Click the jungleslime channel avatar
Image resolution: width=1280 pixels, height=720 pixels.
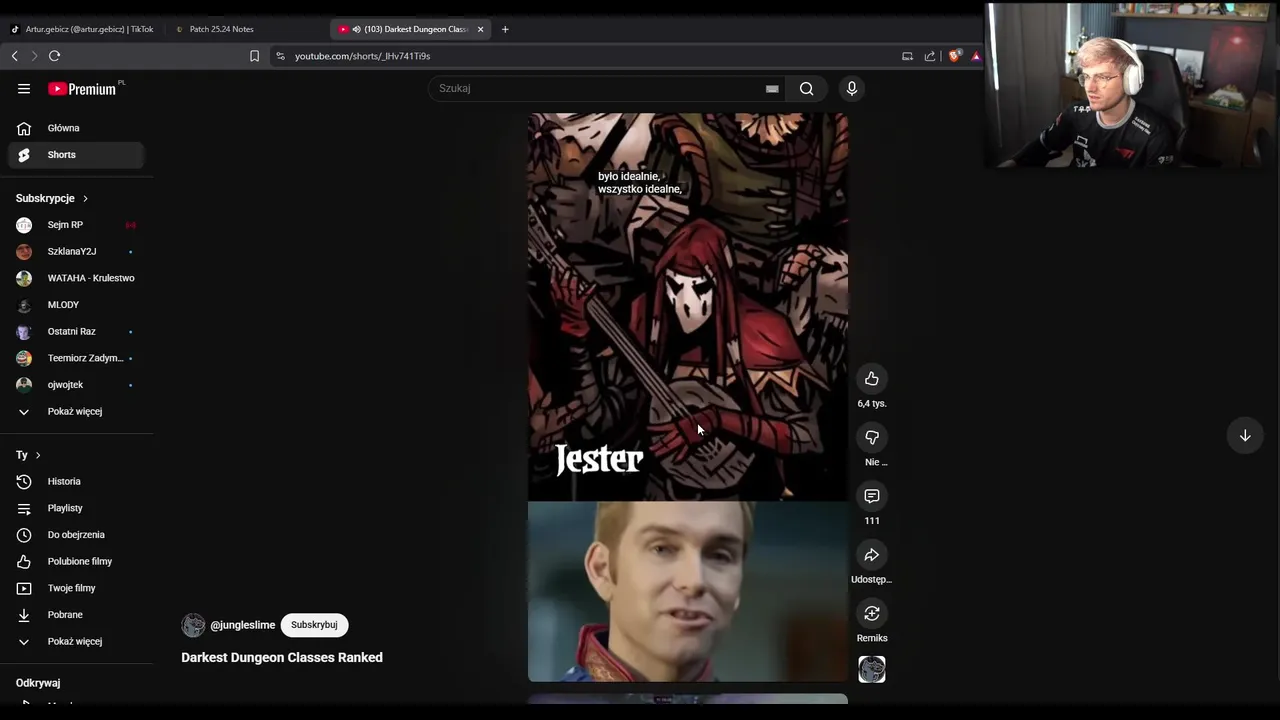coord(193,625)
